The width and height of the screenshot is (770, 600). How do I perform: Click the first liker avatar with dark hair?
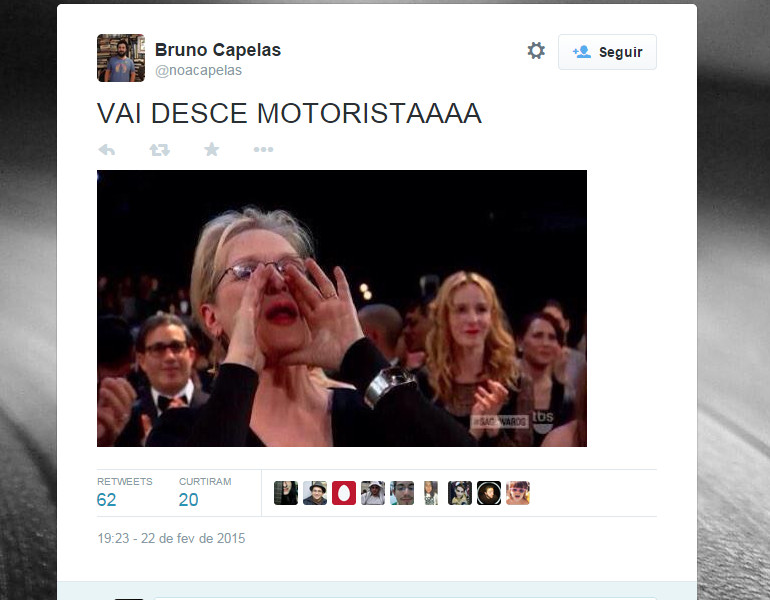pos(286,493)
